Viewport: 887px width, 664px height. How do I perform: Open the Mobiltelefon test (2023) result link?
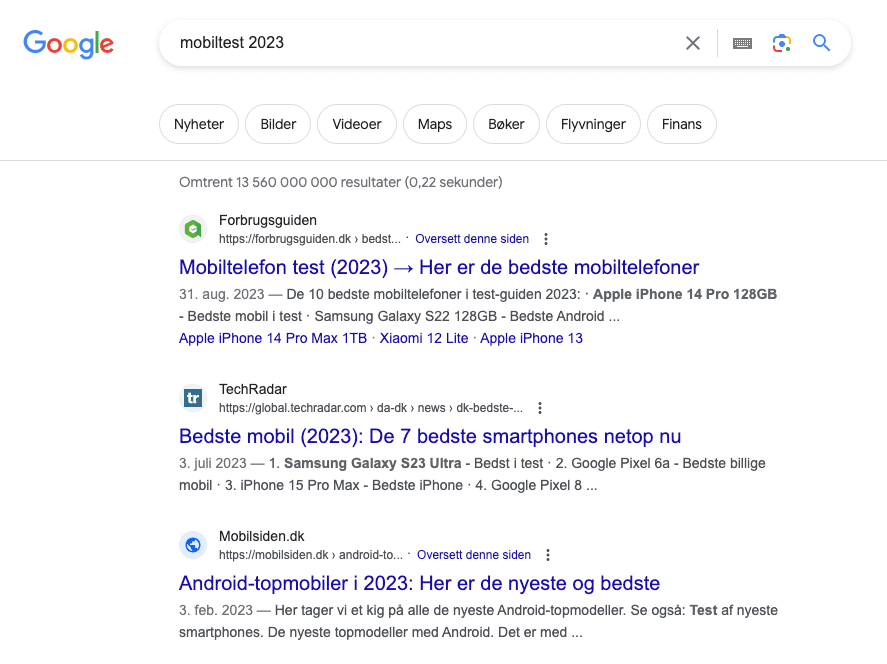coord(439,267)
